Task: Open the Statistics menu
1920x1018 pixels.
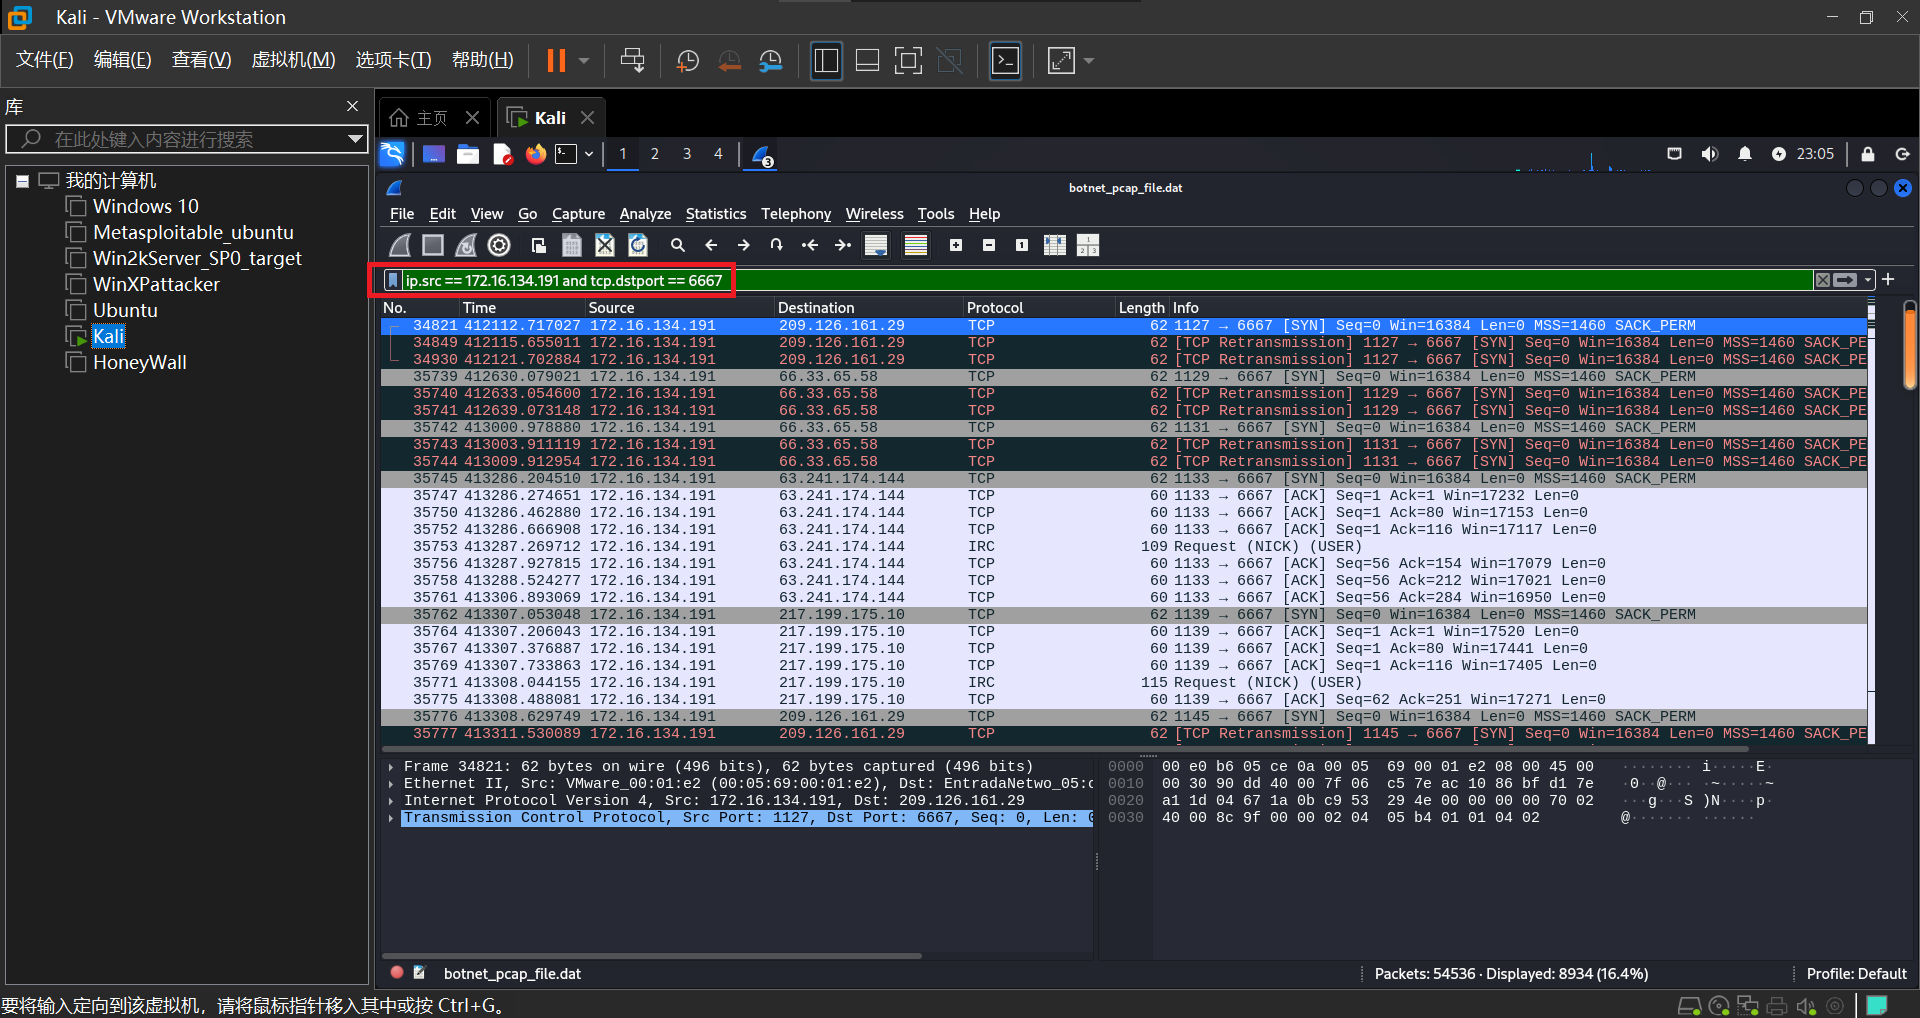Action: [x=715, y=214]
